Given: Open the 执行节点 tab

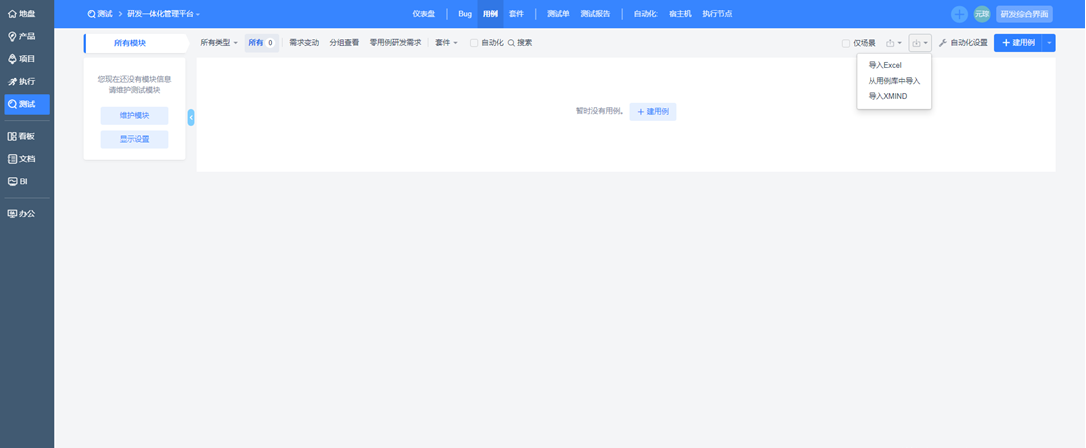Looking at the screenshot, I should pyautogui.click(x=717, y=14).
